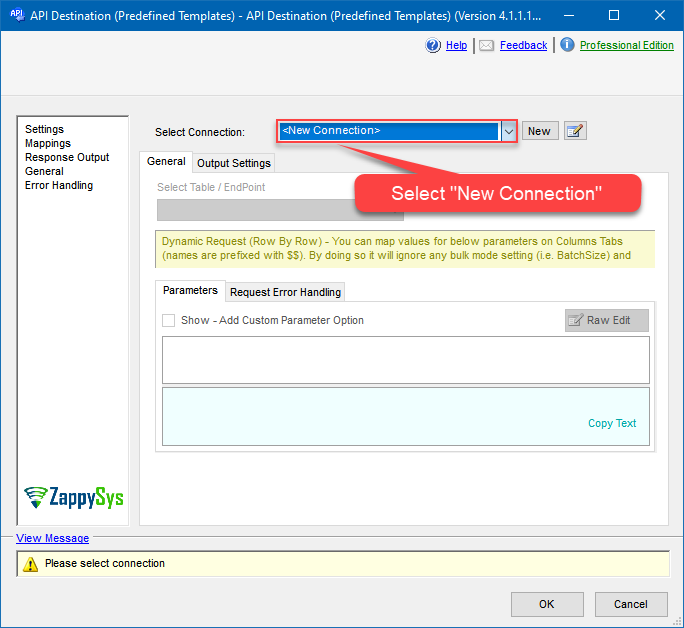Close the API Destination dialog
Viewport: 684px width, 628px height.
(660, 15)
